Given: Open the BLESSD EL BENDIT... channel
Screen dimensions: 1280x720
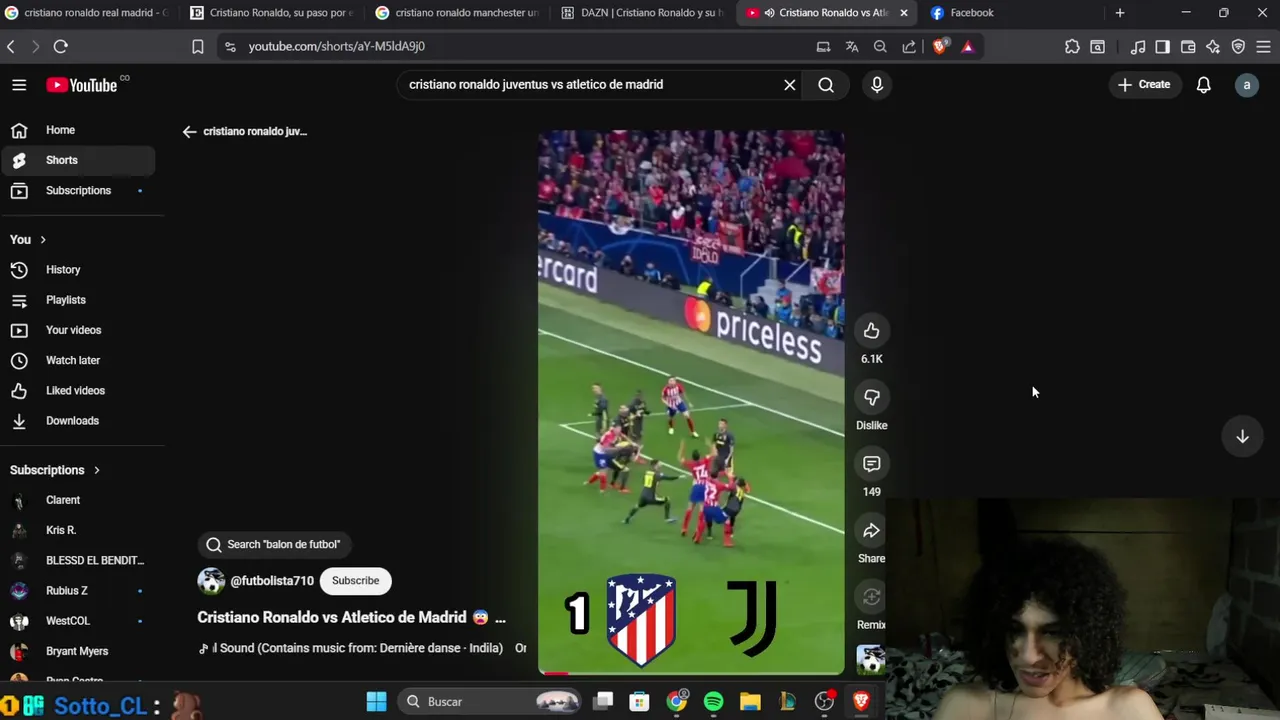Looking at the screenshot, I should [x=78, y=560].
